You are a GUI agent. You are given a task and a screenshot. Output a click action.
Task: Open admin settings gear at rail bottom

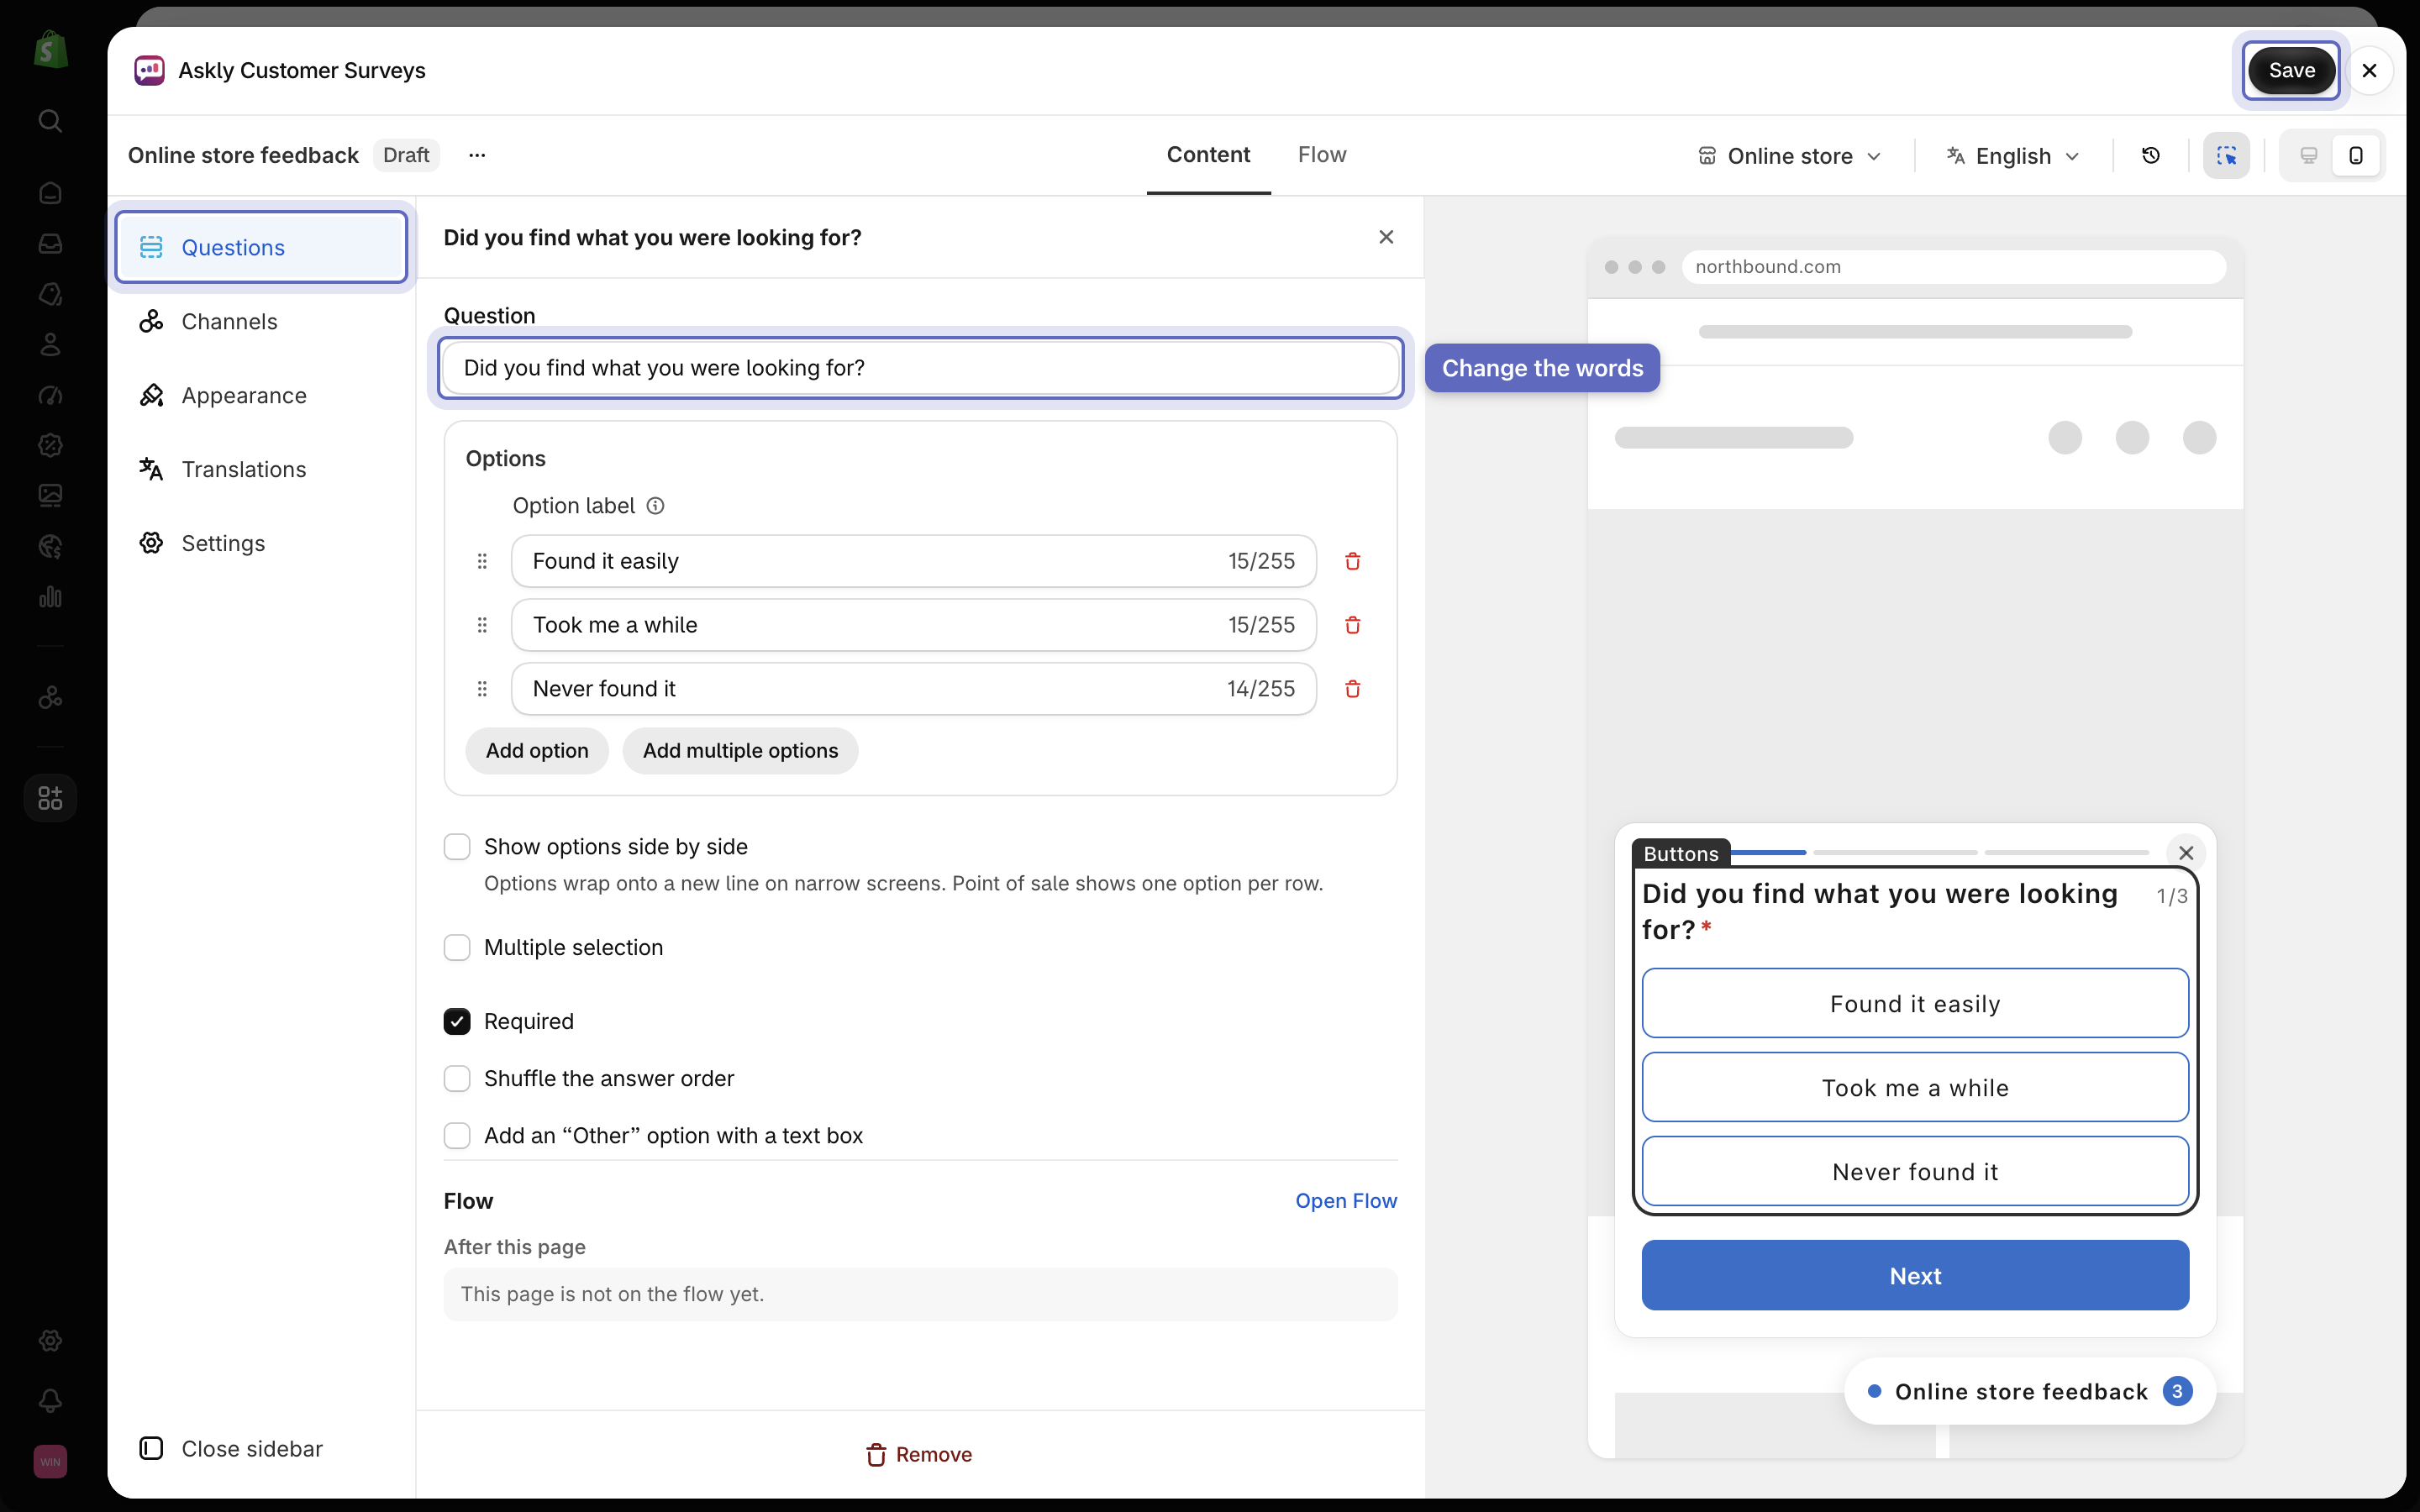50,1341
